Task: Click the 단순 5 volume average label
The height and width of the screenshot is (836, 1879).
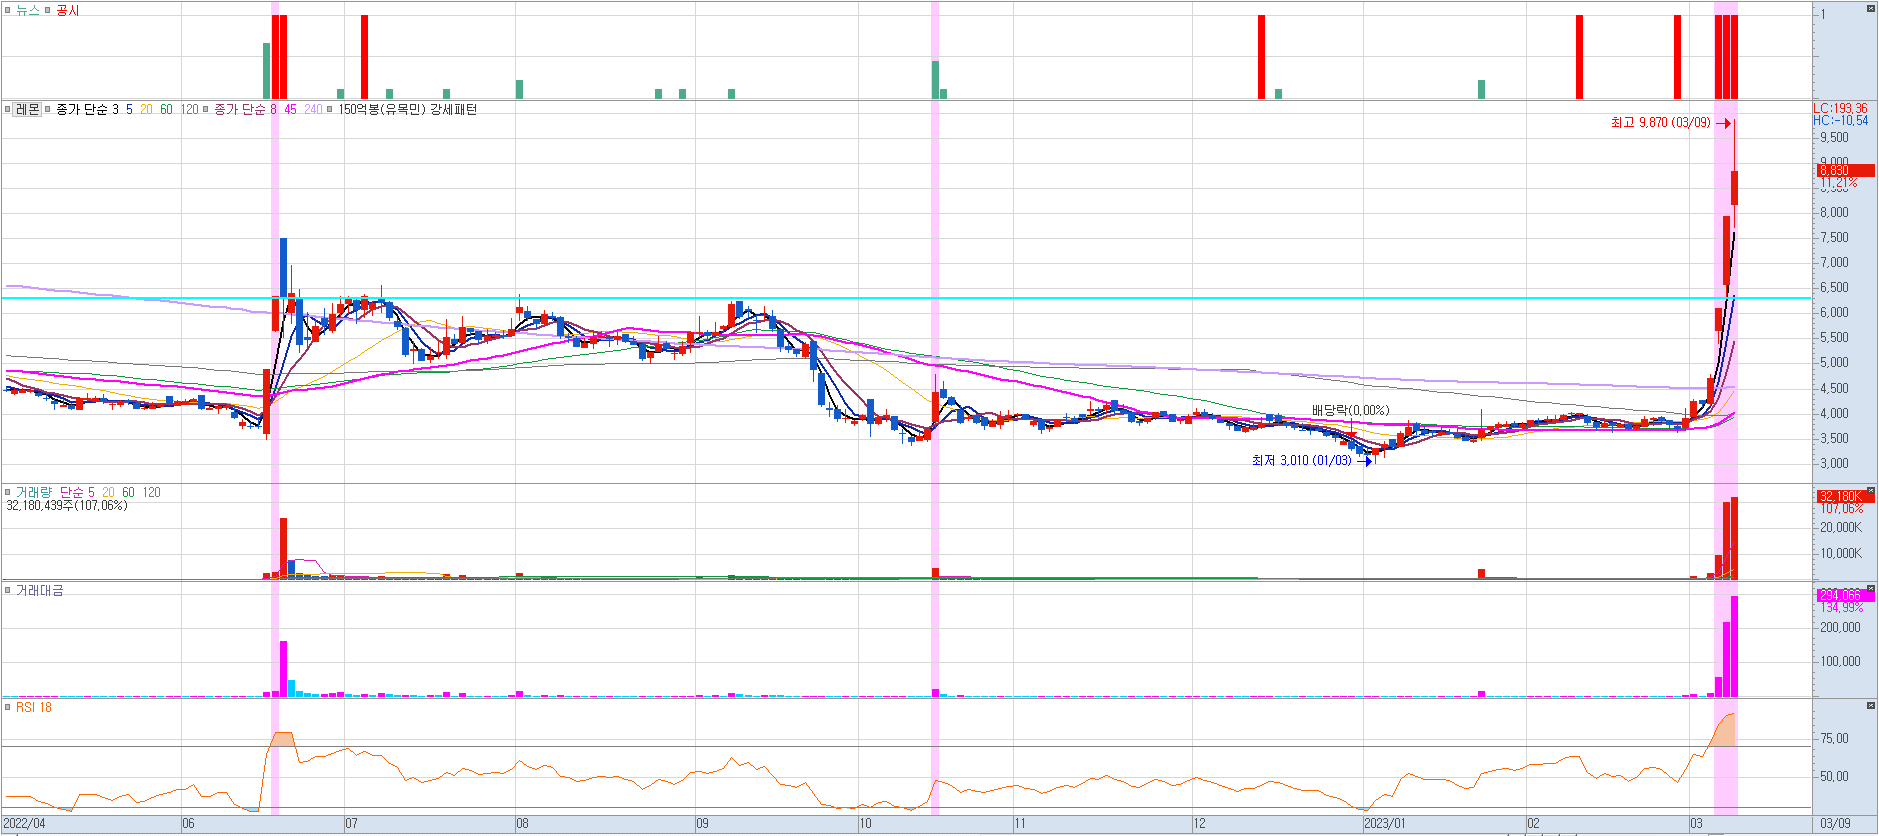Action: 77,492
